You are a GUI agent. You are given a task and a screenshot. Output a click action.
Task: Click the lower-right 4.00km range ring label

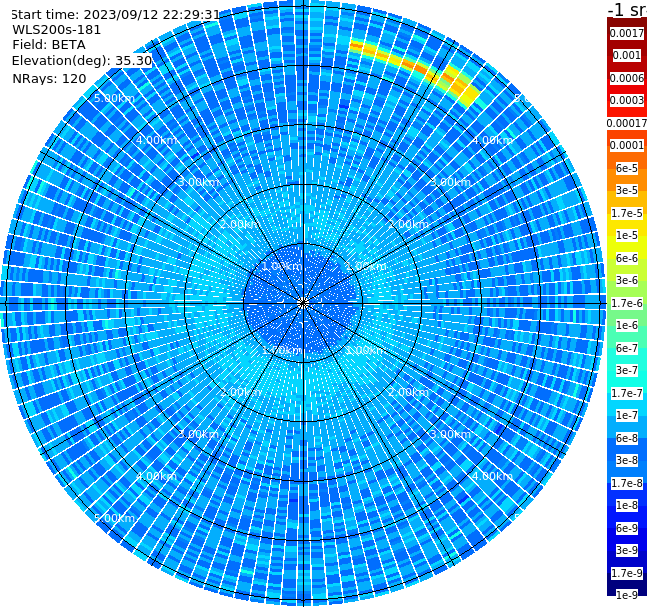(492, 476)
